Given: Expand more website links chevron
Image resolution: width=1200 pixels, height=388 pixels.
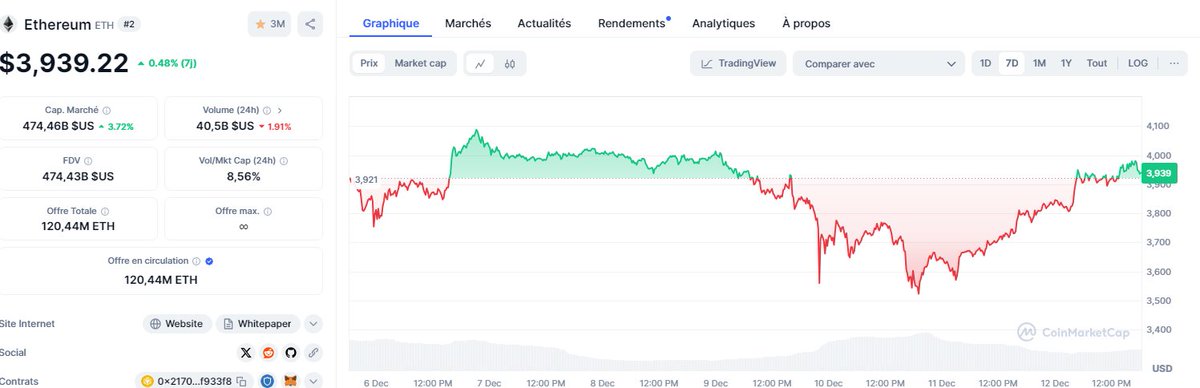Looking at the screenshot, I should [313, 324].
